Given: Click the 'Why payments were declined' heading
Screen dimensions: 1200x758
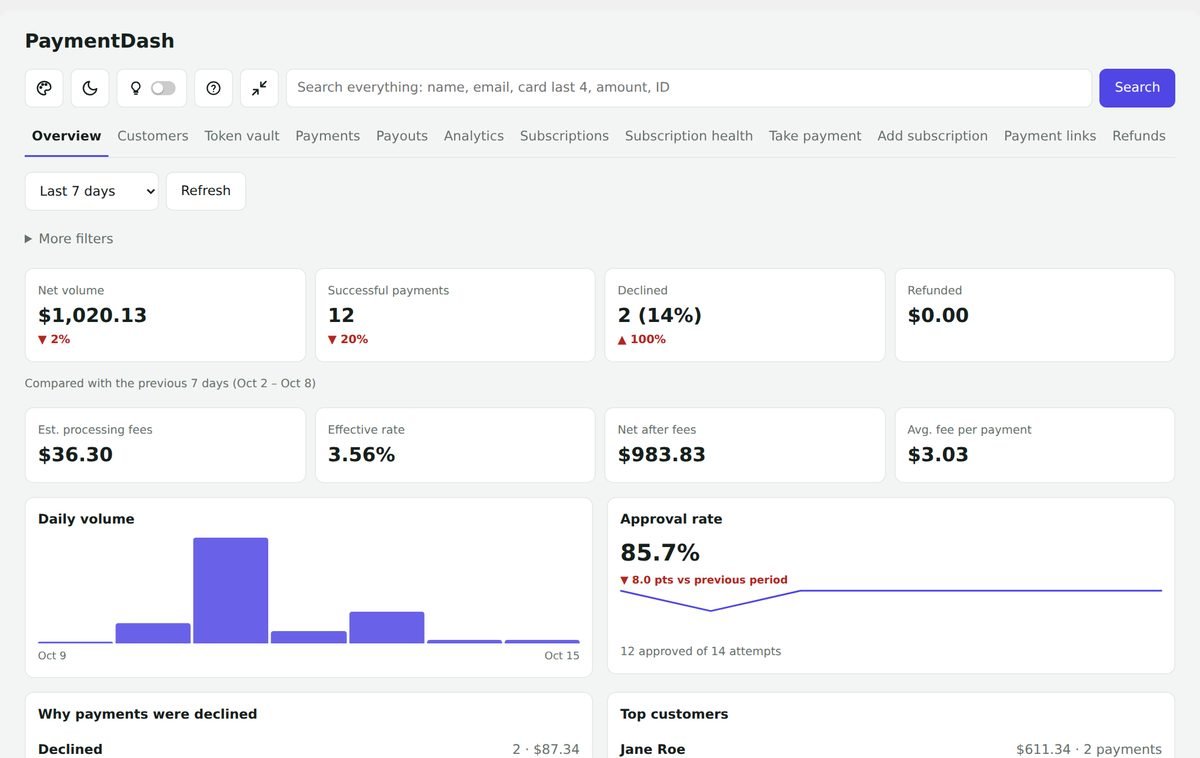Looking at the screenshot, I should pos(148,714).
